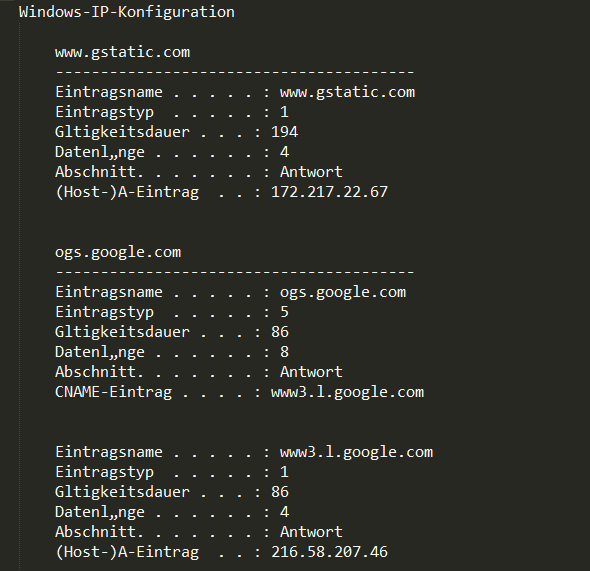Click the IP address 216.58.207.46
Viewport: 590px width, 571px height.
329,552
